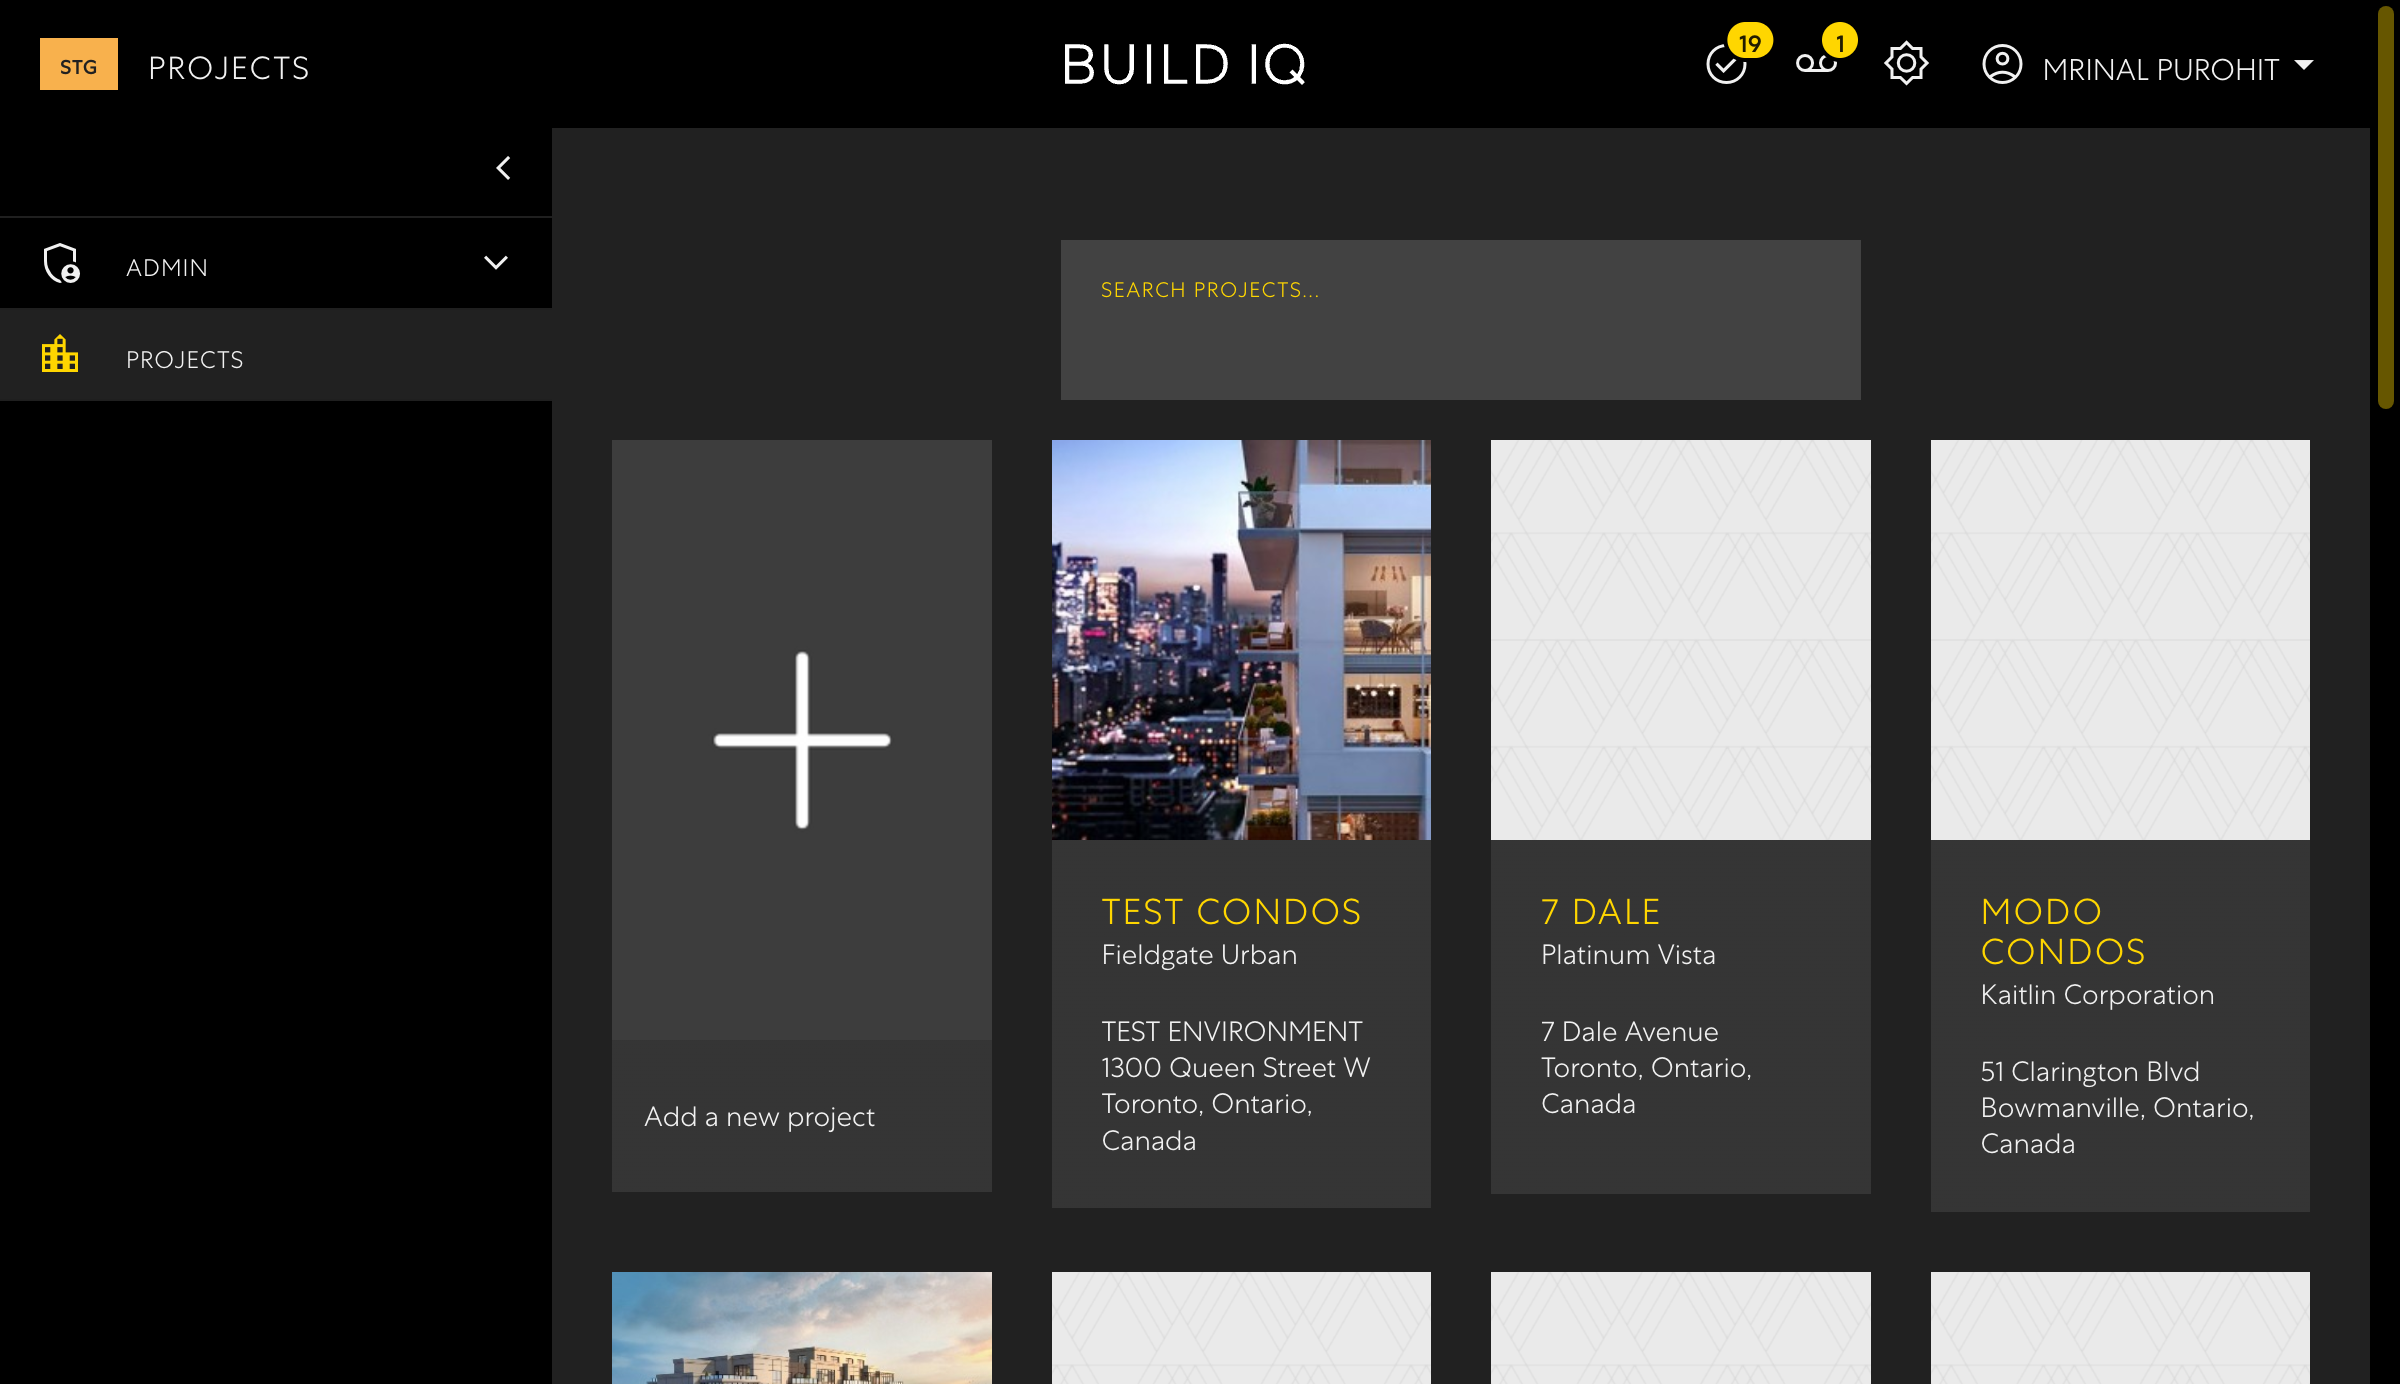Viewport: 2400px width, 1384px height.
Task: Open the TEST CONDOS project title
Action: tap(1231, 911)
